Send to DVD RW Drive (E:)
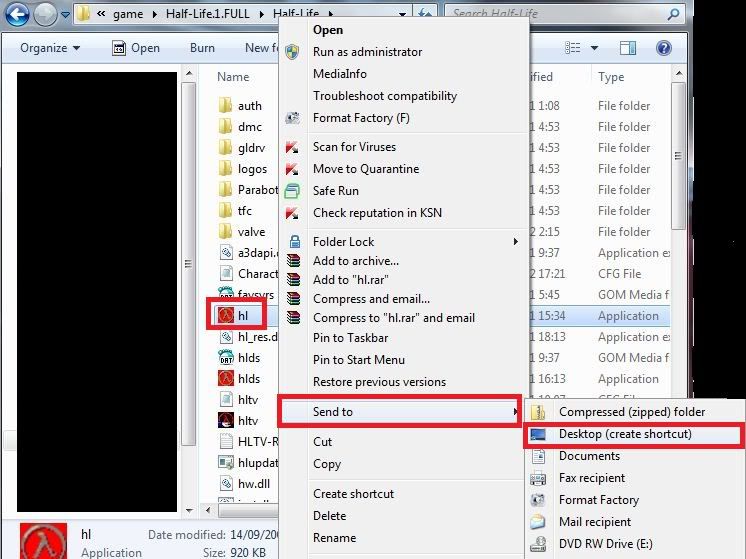746x559 pixels. click(606, 543)
